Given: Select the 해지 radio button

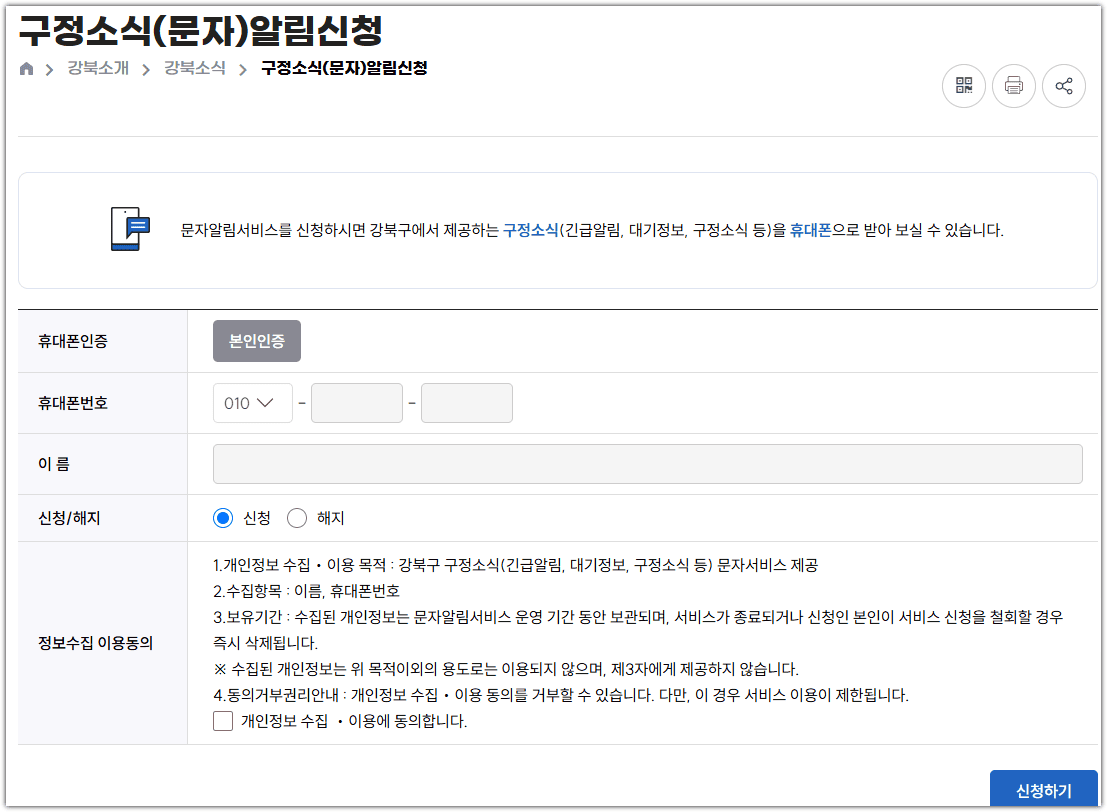Looking at the screenshot, I should pyautogui.click(x=296, y=517).
